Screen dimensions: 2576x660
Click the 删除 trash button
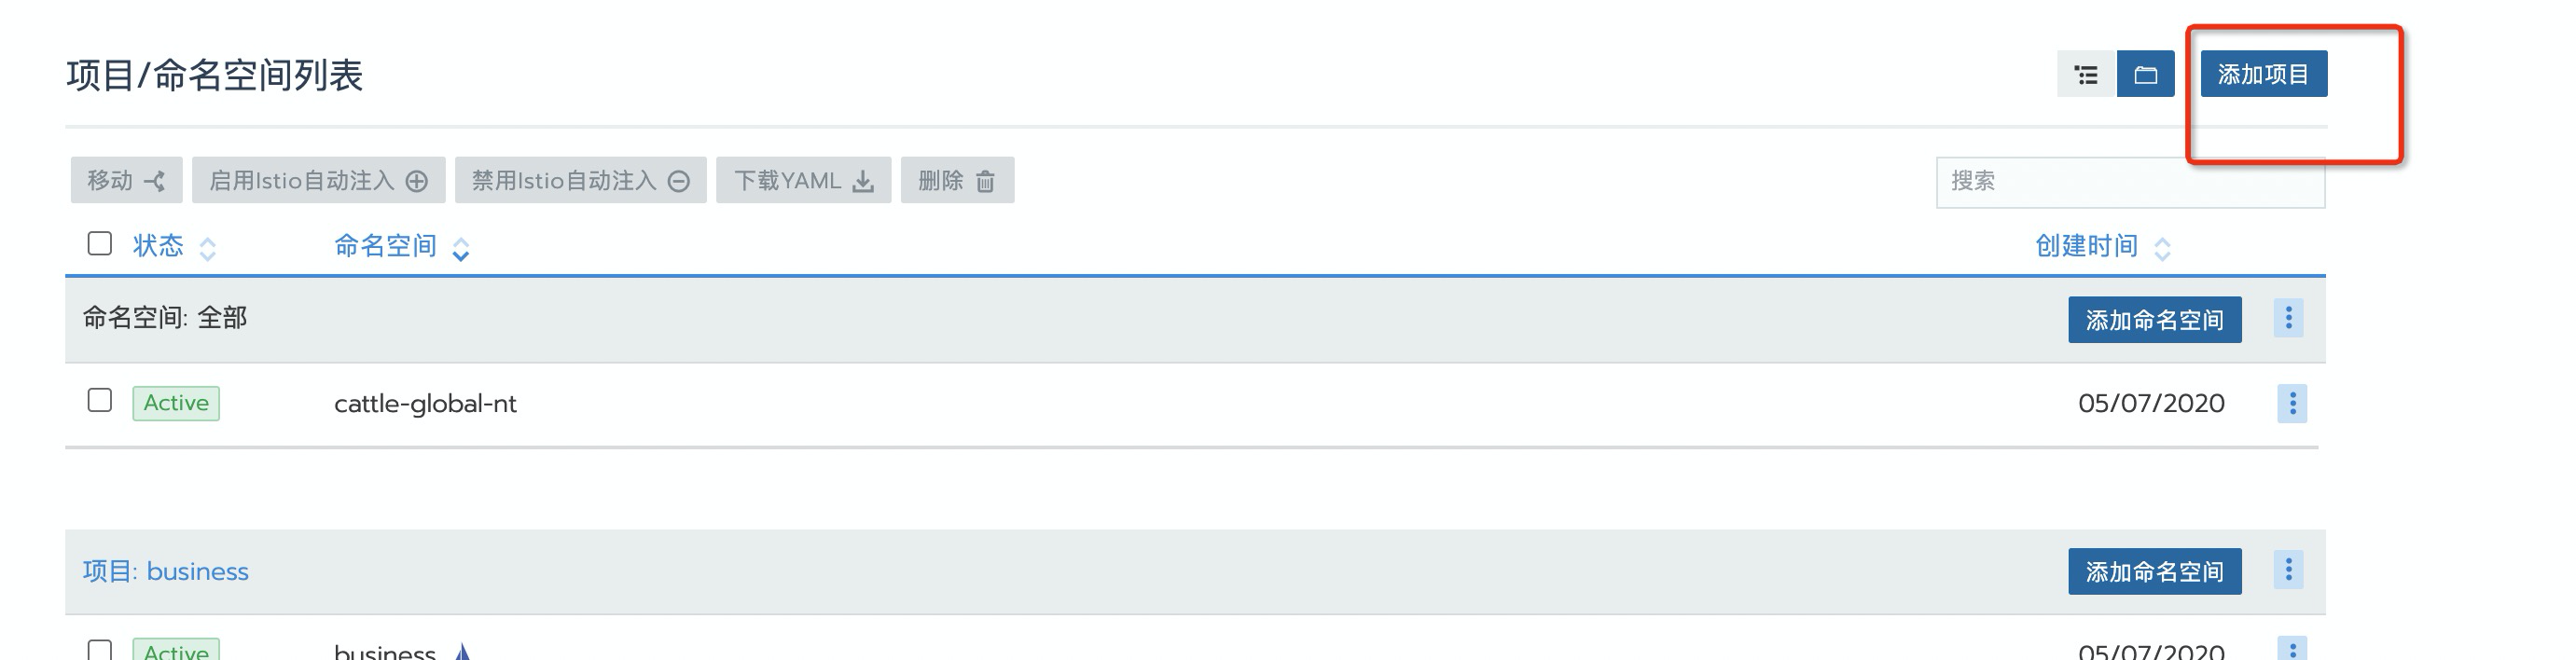pos(957,181)
